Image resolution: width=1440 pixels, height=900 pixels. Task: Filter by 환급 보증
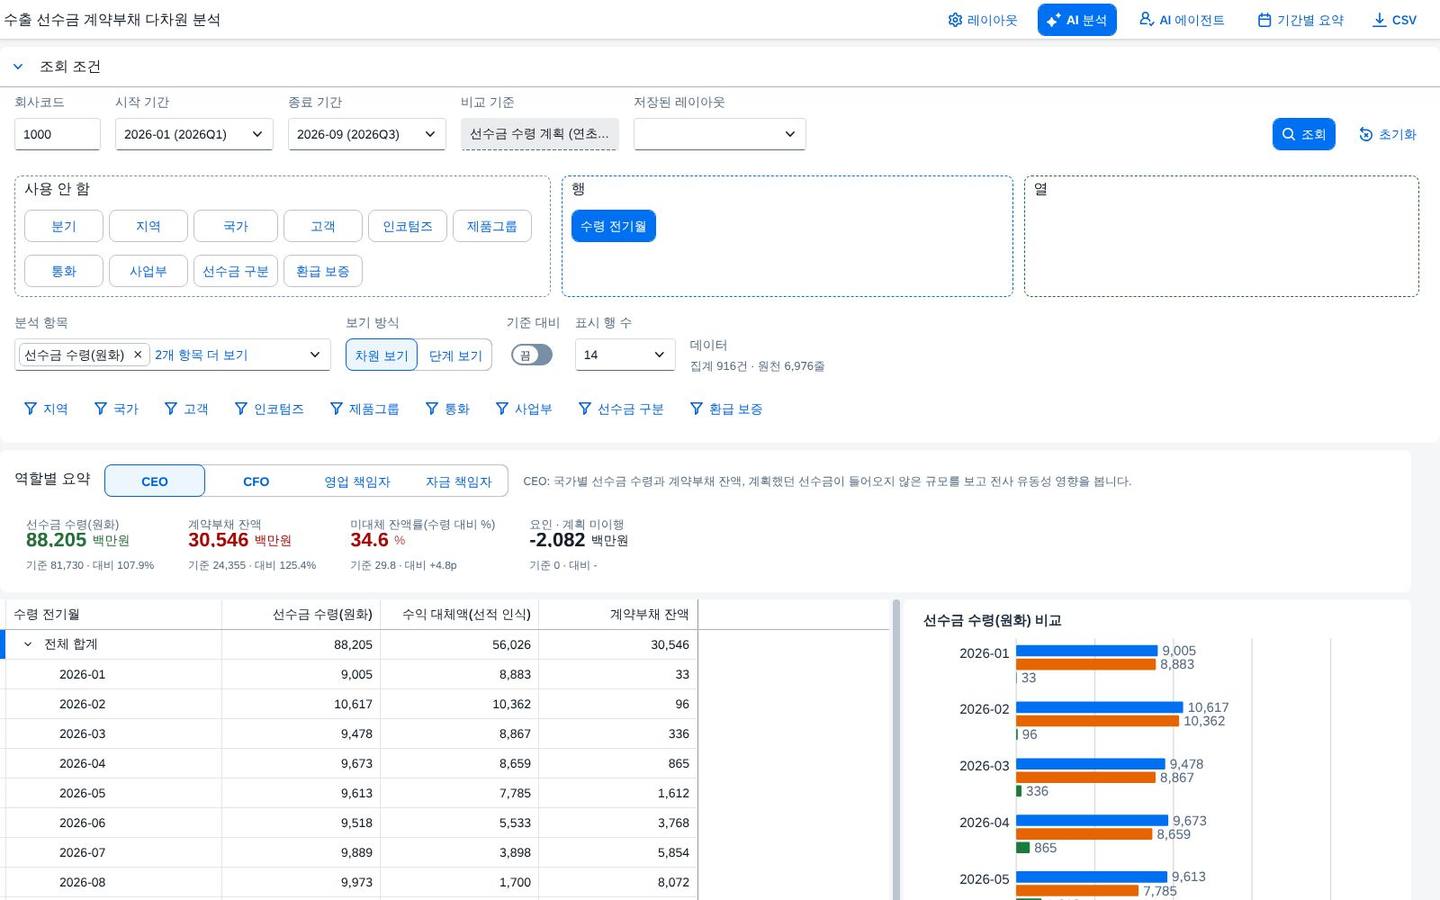[726, 409]
